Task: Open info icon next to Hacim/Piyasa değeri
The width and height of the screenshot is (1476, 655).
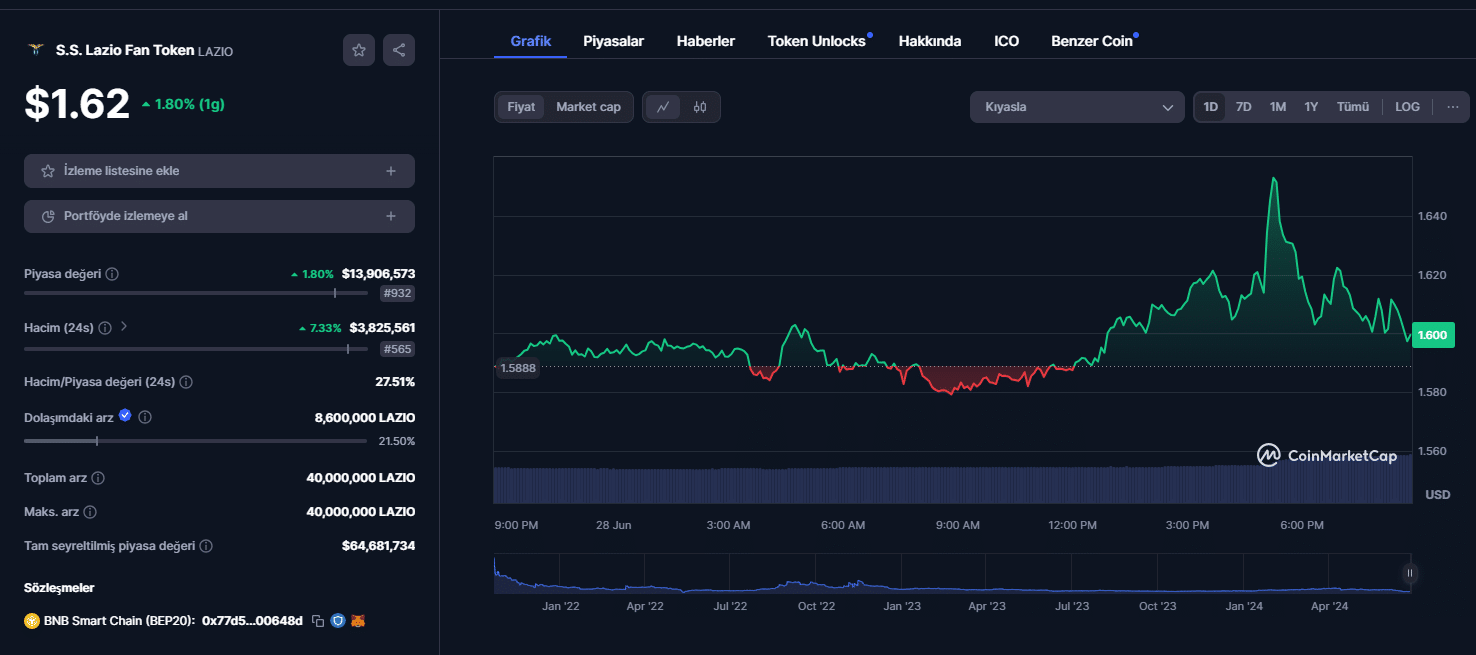Action: tap(186, 382)
